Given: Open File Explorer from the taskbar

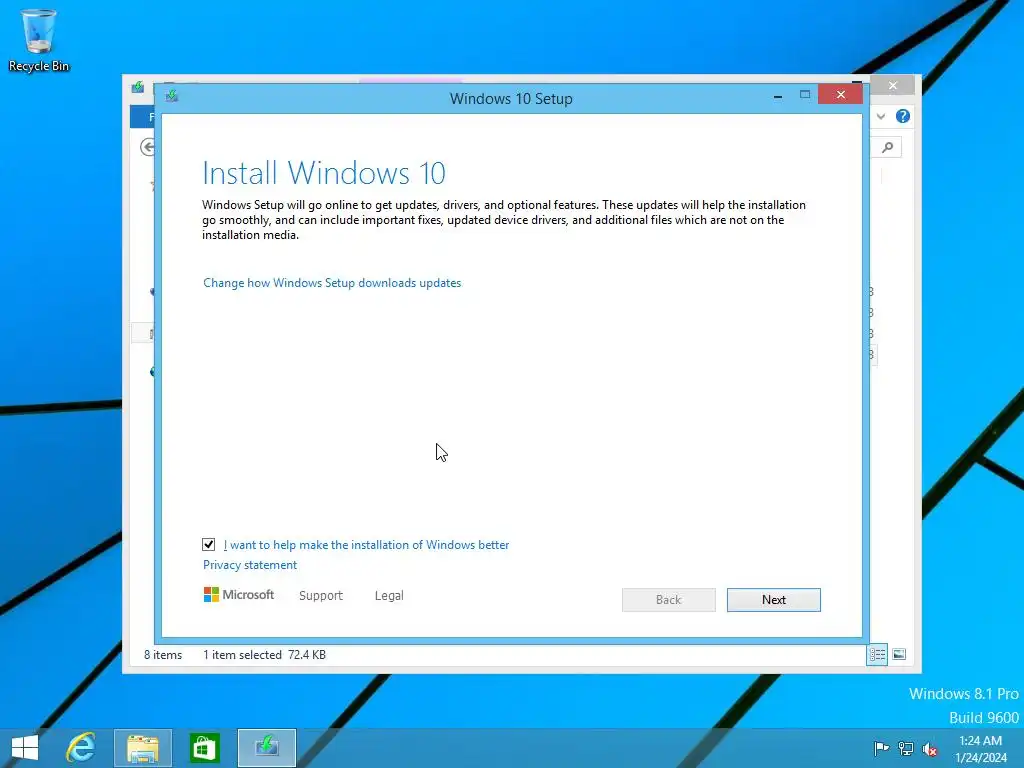Looking at the screenshot, I should 142,748.
